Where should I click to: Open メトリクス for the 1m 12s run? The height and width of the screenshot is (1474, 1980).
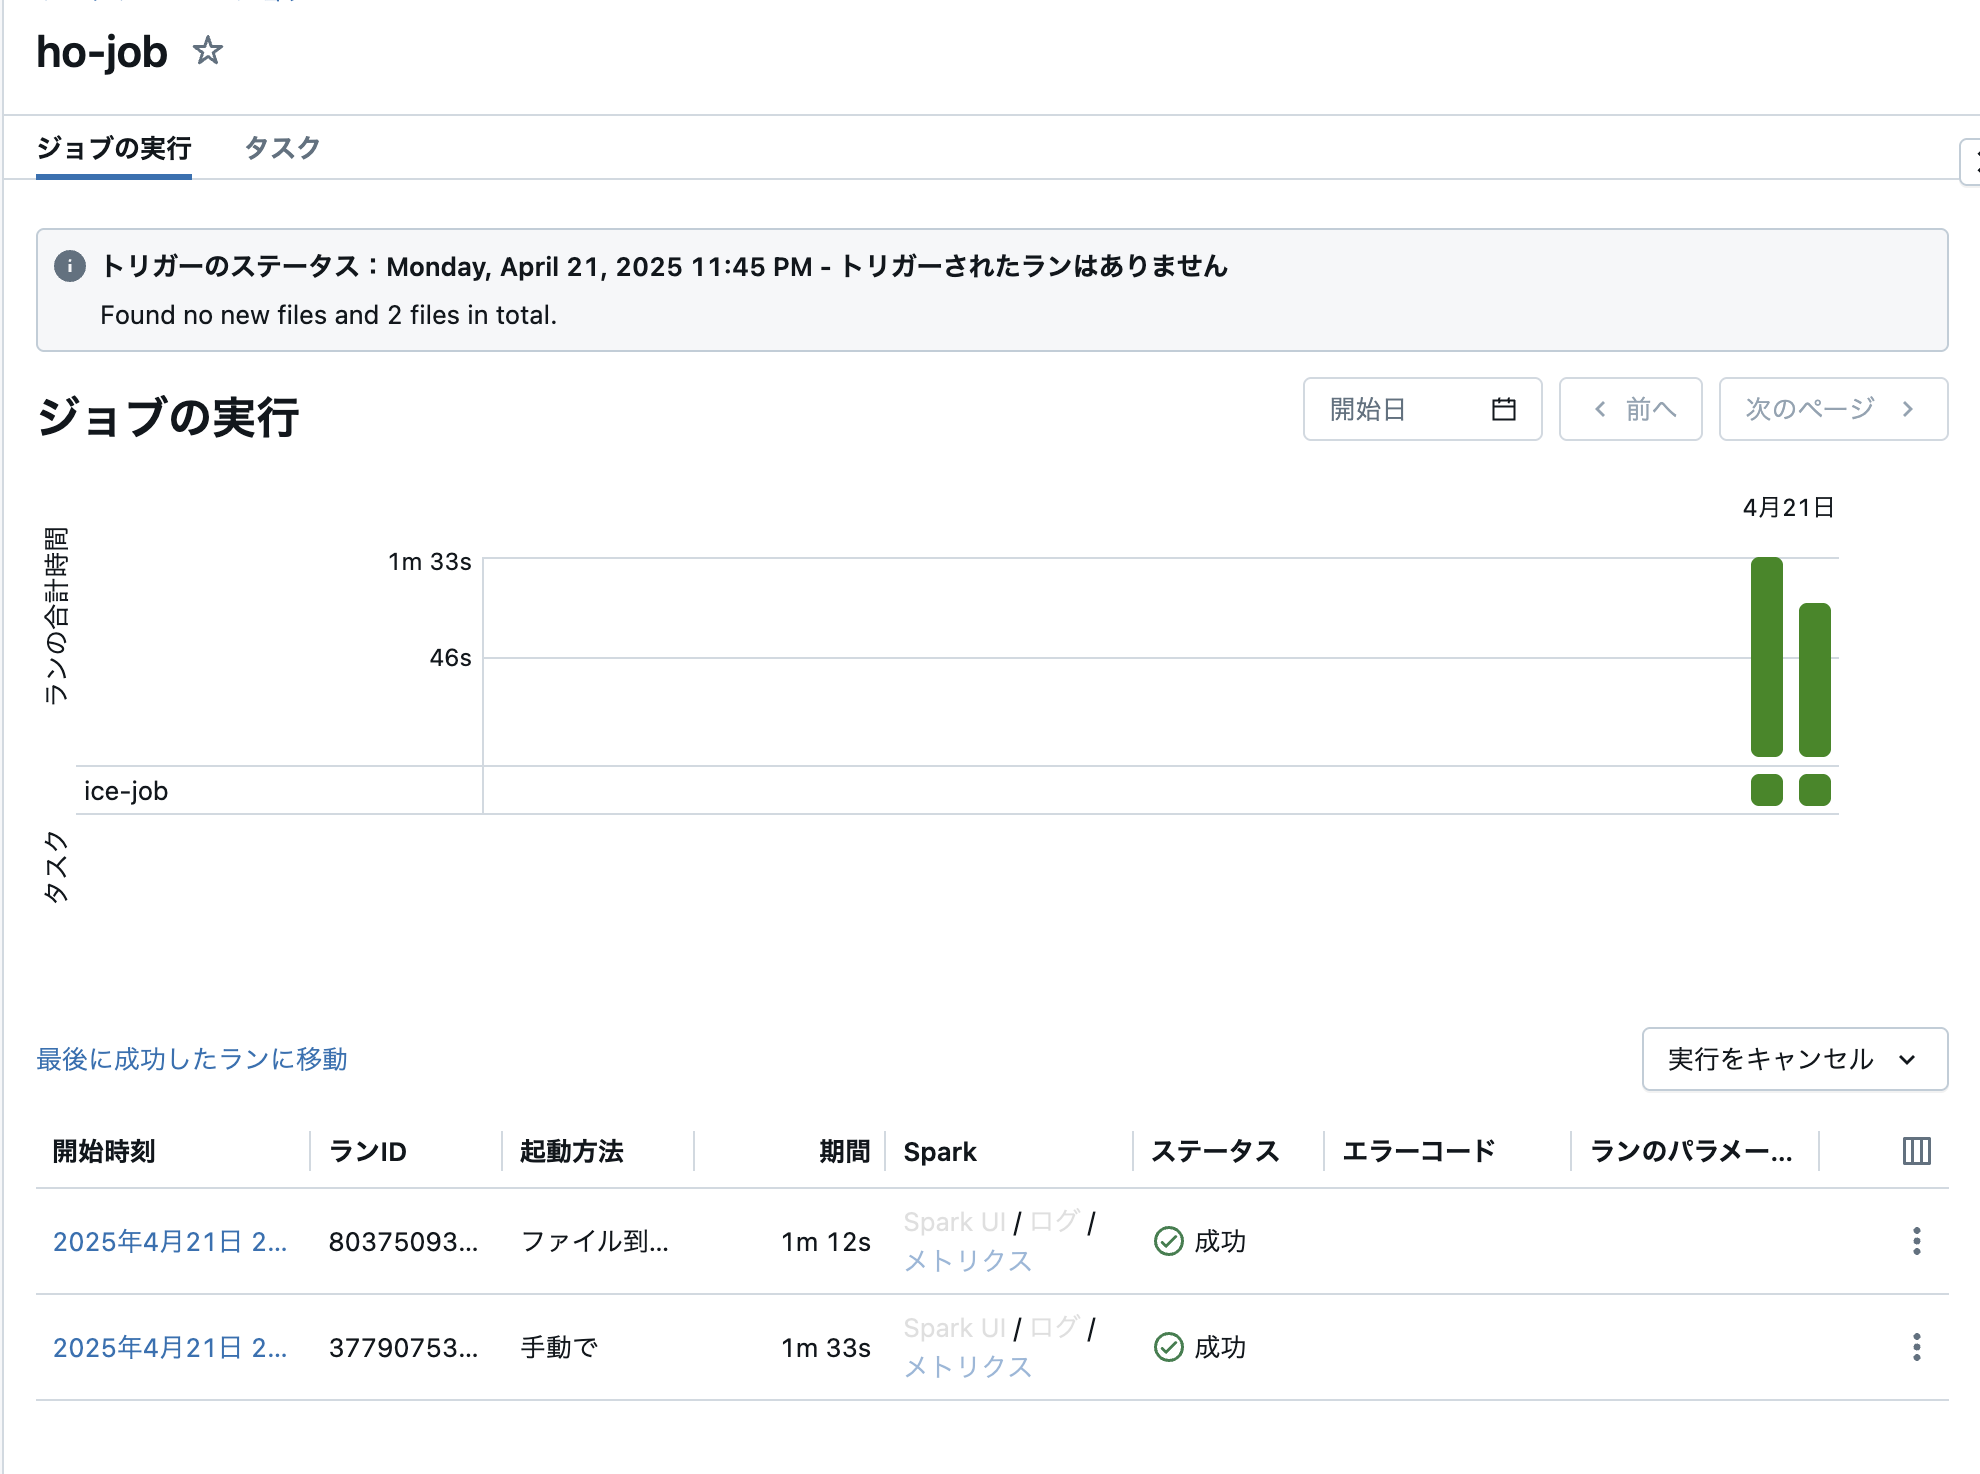coord(967,1261)
